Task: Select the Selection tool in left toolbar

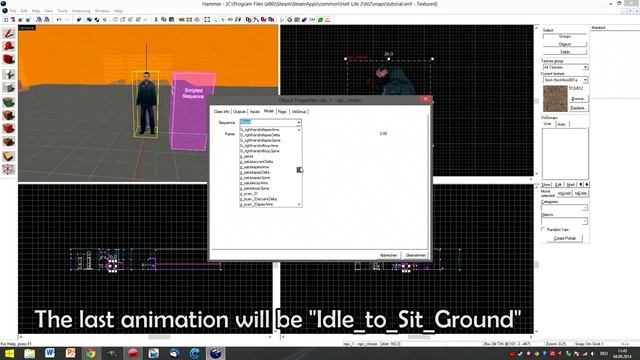Action: (x=9, y=33)
